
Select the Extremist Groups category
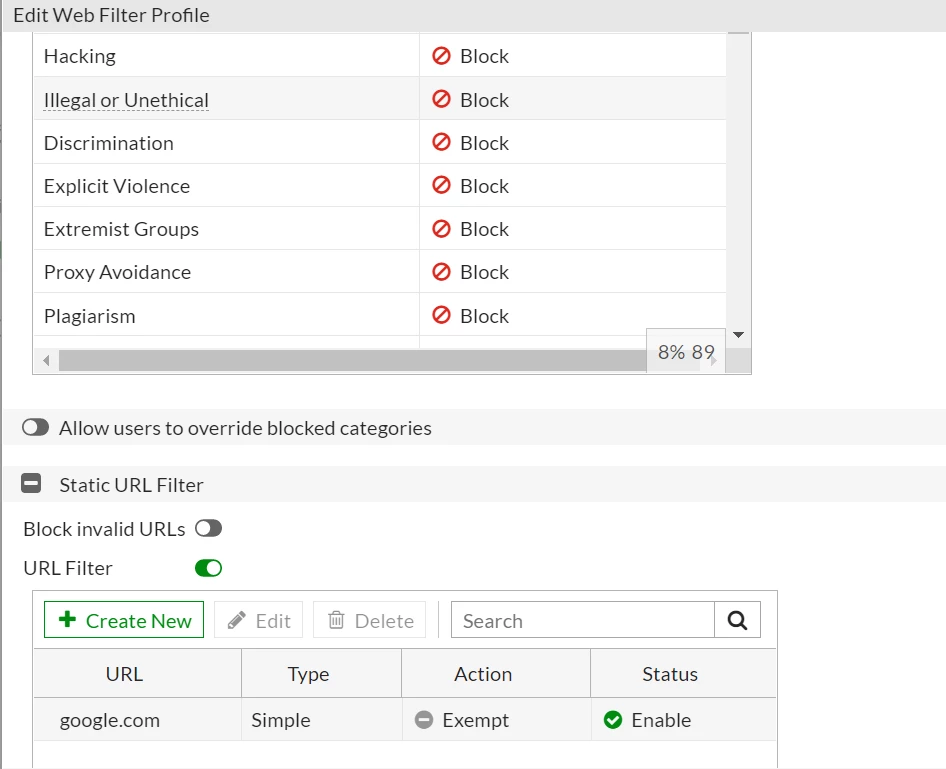pos(379,229)
